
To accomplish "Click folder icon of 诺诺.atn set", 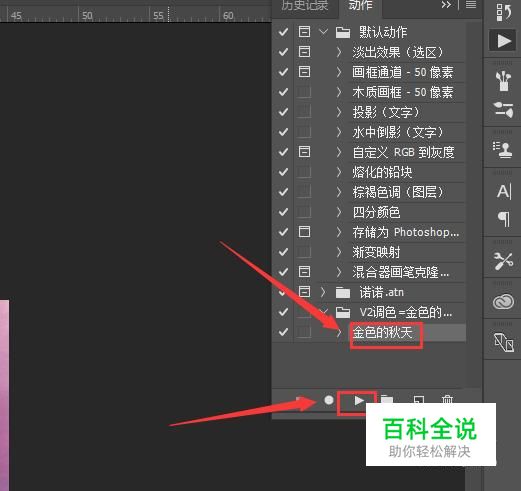I will [343, 292].
